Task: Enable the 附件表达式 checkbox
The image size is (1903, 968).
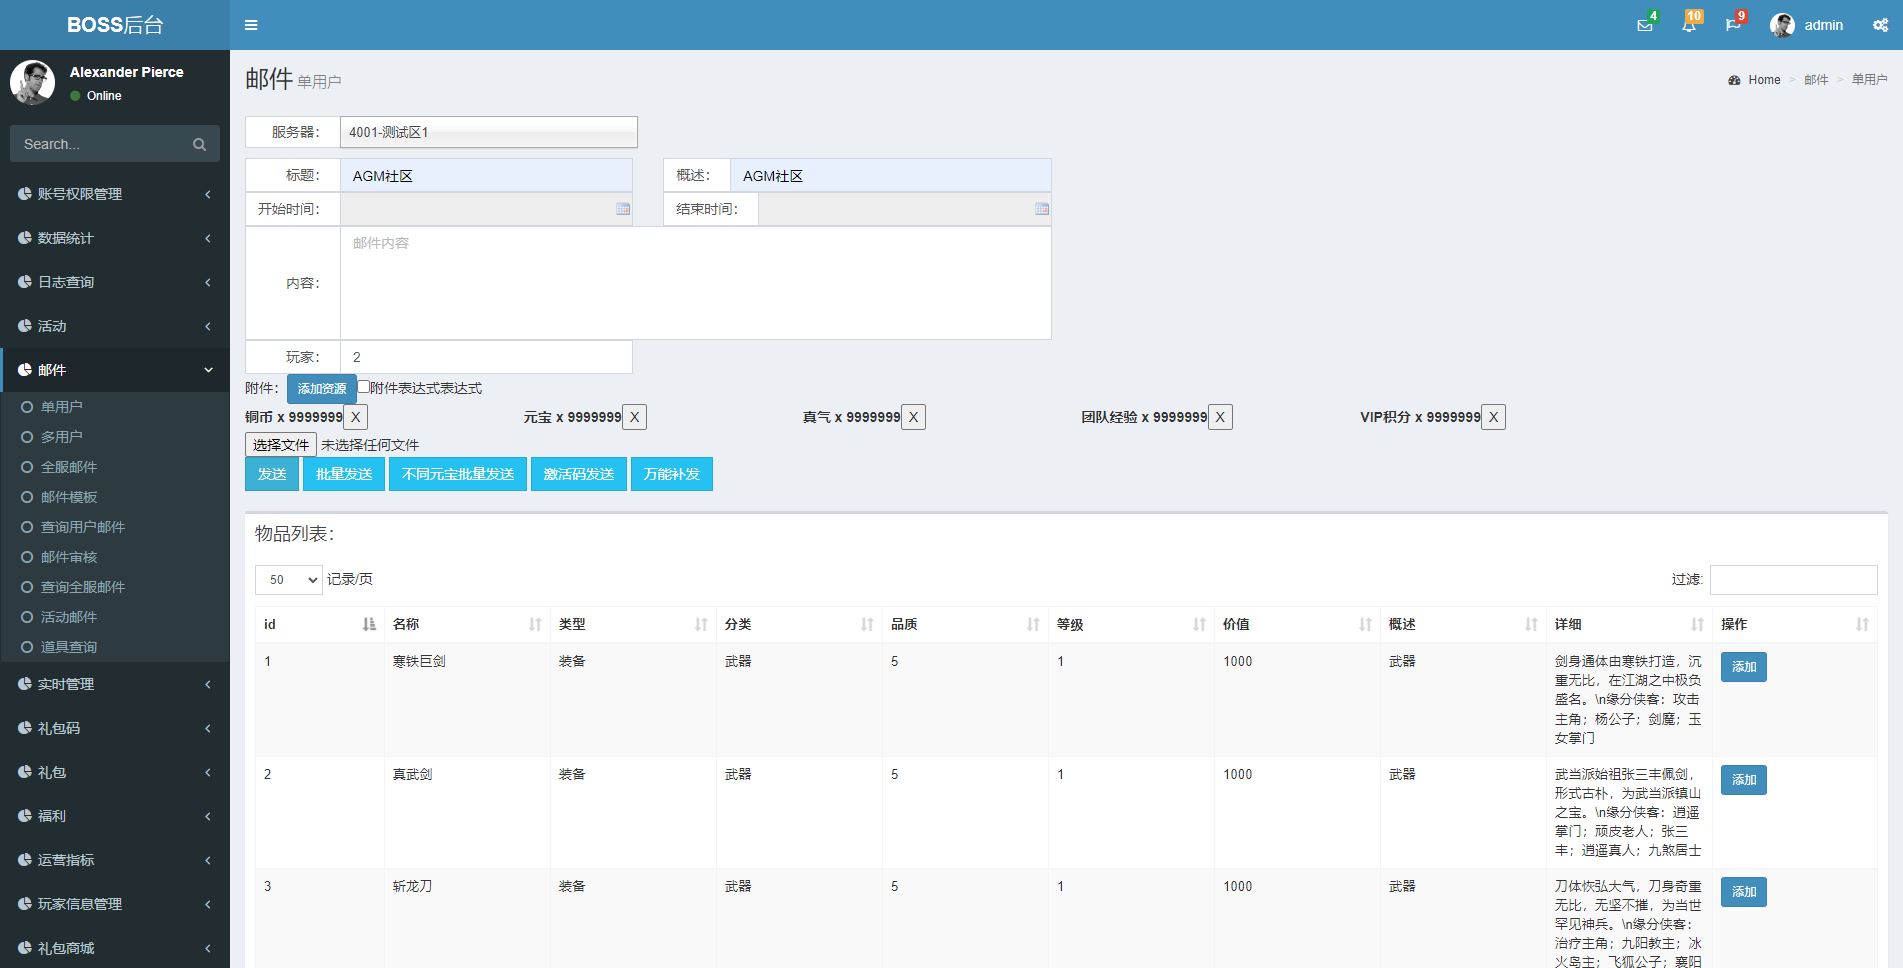Action: pyautogui.click(x=364, y=387)
